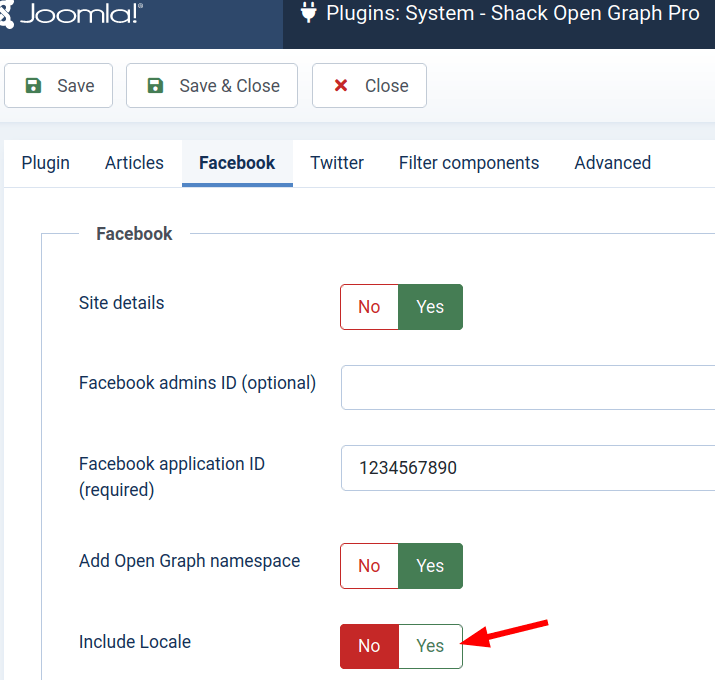Viewport: 715px width, 680px height.
Task: Set Add Open Graph namespace to Yes
Action: coord(430,566)
